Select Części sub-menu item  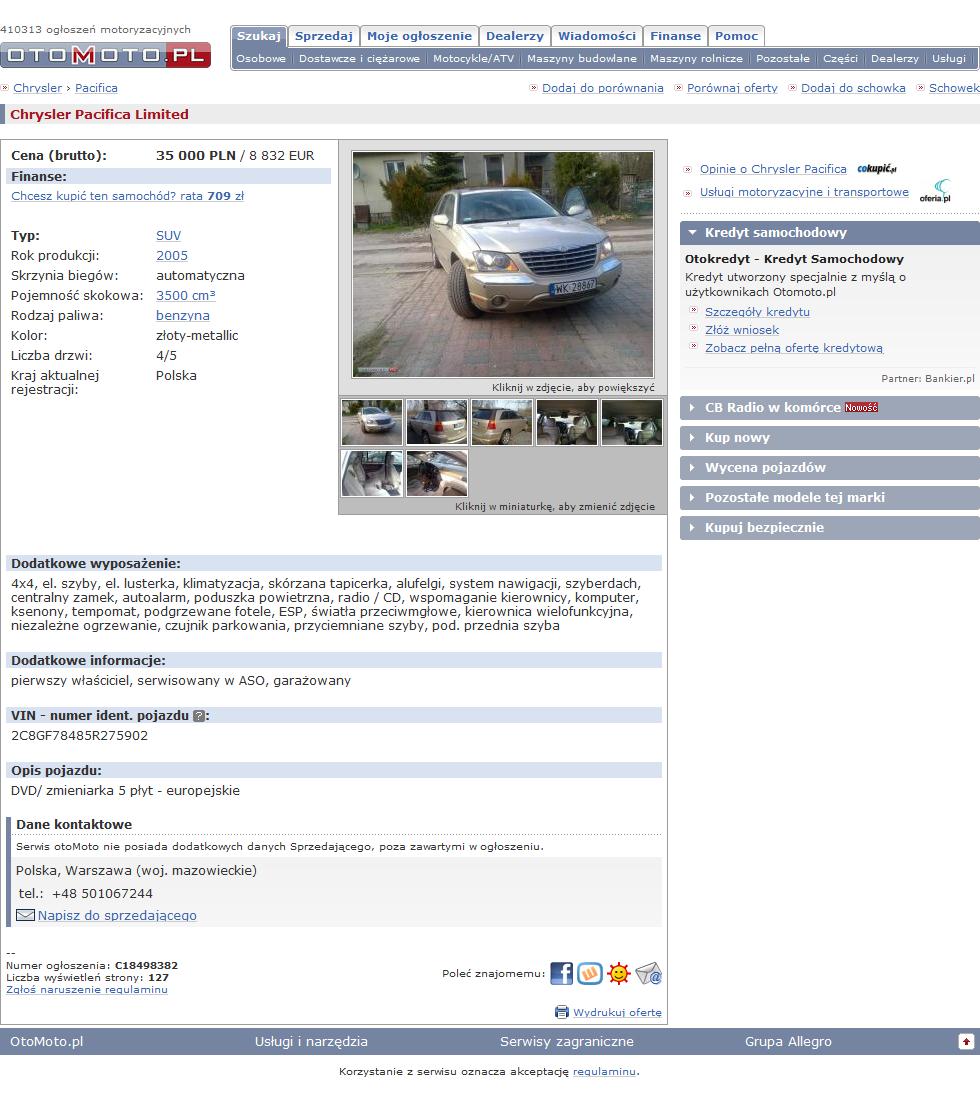pyautogui.click(x=840, y=59)
